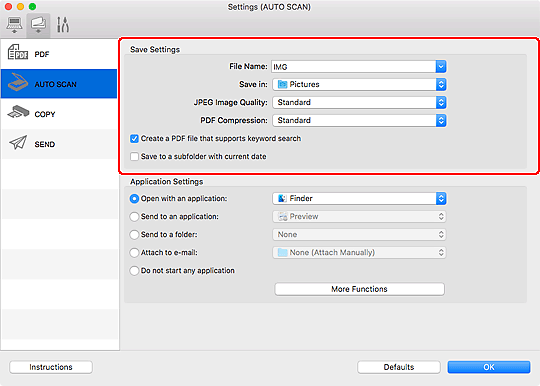Viewport: 540px width, 386px height.
Task: Click the yellow minimize window button
Action: tap(20, 7)
